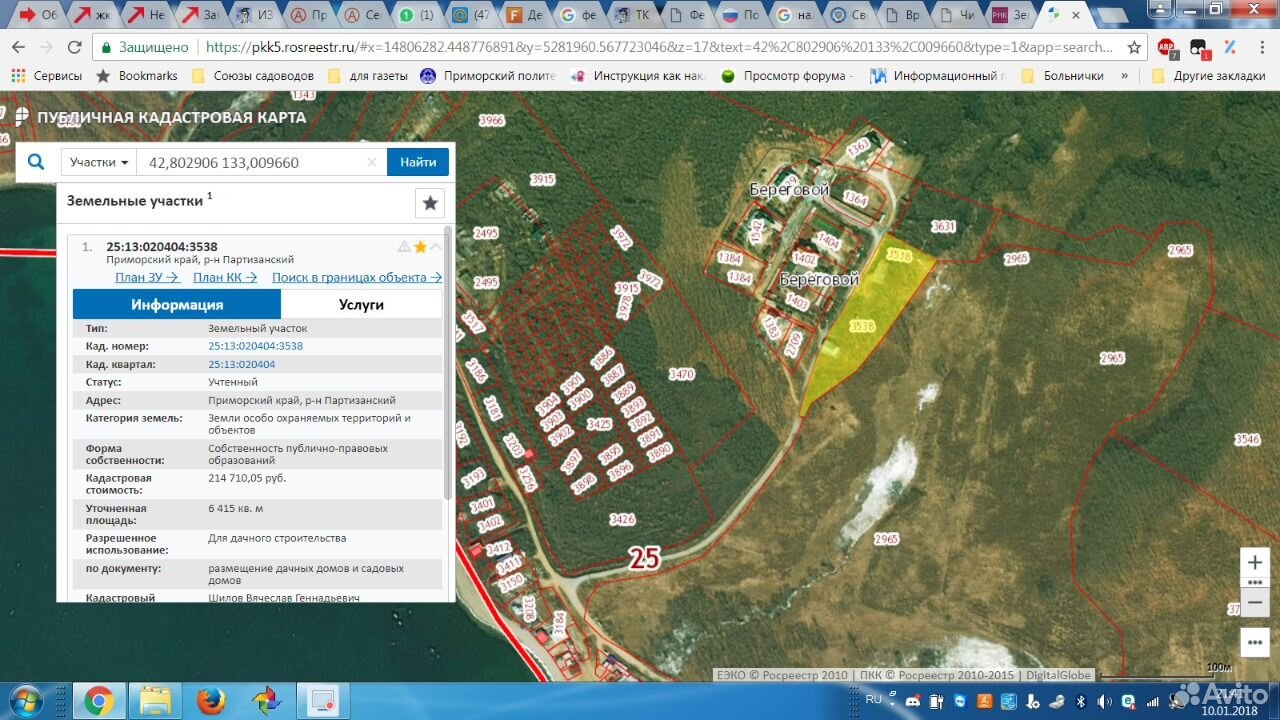
Task: Open the Другие закладки folder
Action: click(x=1209, y=76)
